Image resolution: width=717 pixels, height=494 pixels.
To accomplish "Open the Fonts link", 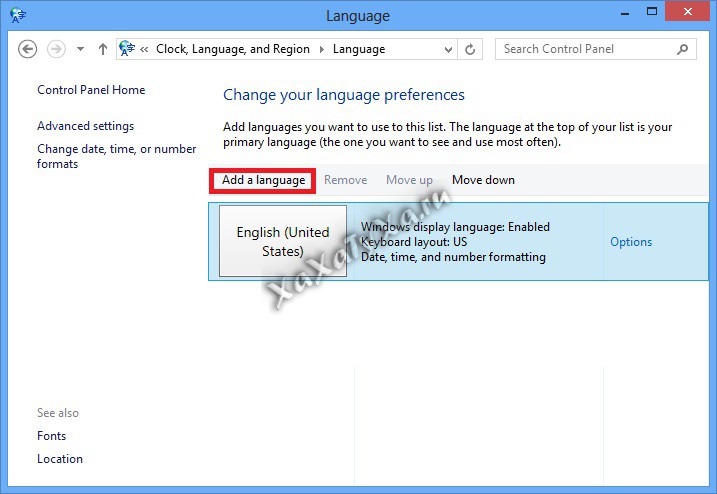I will coord(52,435).
